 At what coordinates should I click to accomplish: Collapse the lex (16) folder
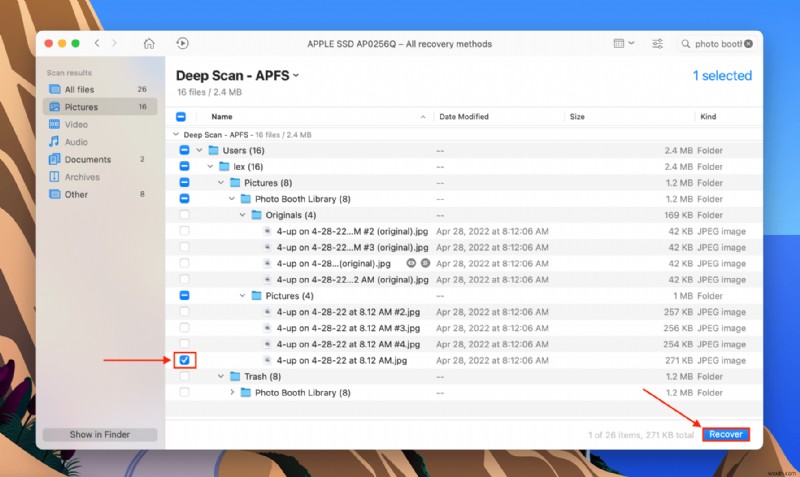click(x=210, y=166)
